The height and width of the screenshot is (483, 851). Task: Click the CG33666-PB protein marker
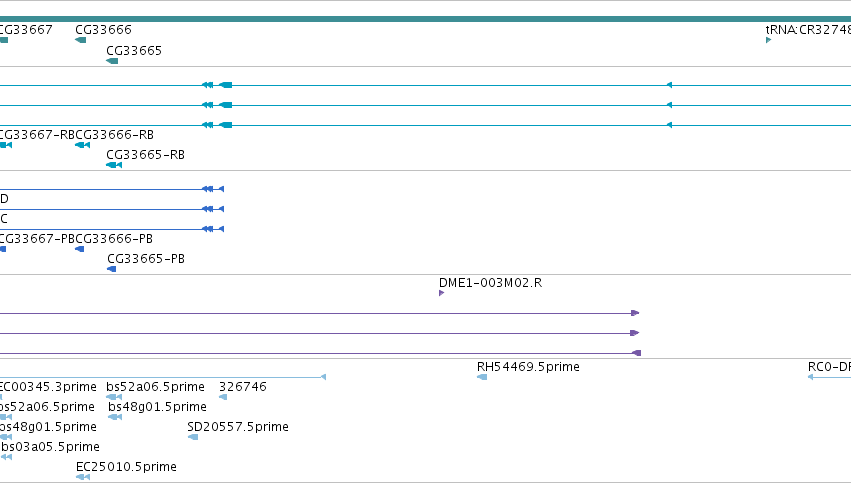pyautogui.click(x=79, y=249)
